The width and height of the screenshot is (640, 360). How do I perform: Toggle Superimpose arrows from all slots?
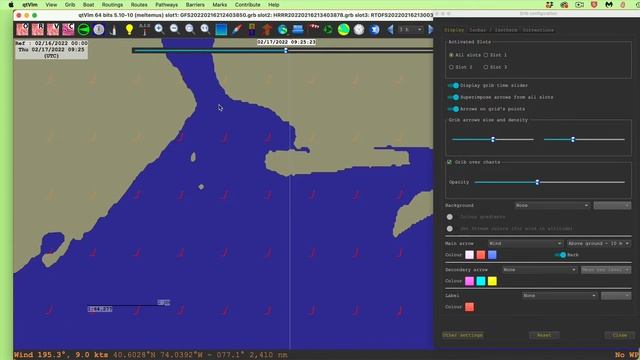click(x=453, y=97)
